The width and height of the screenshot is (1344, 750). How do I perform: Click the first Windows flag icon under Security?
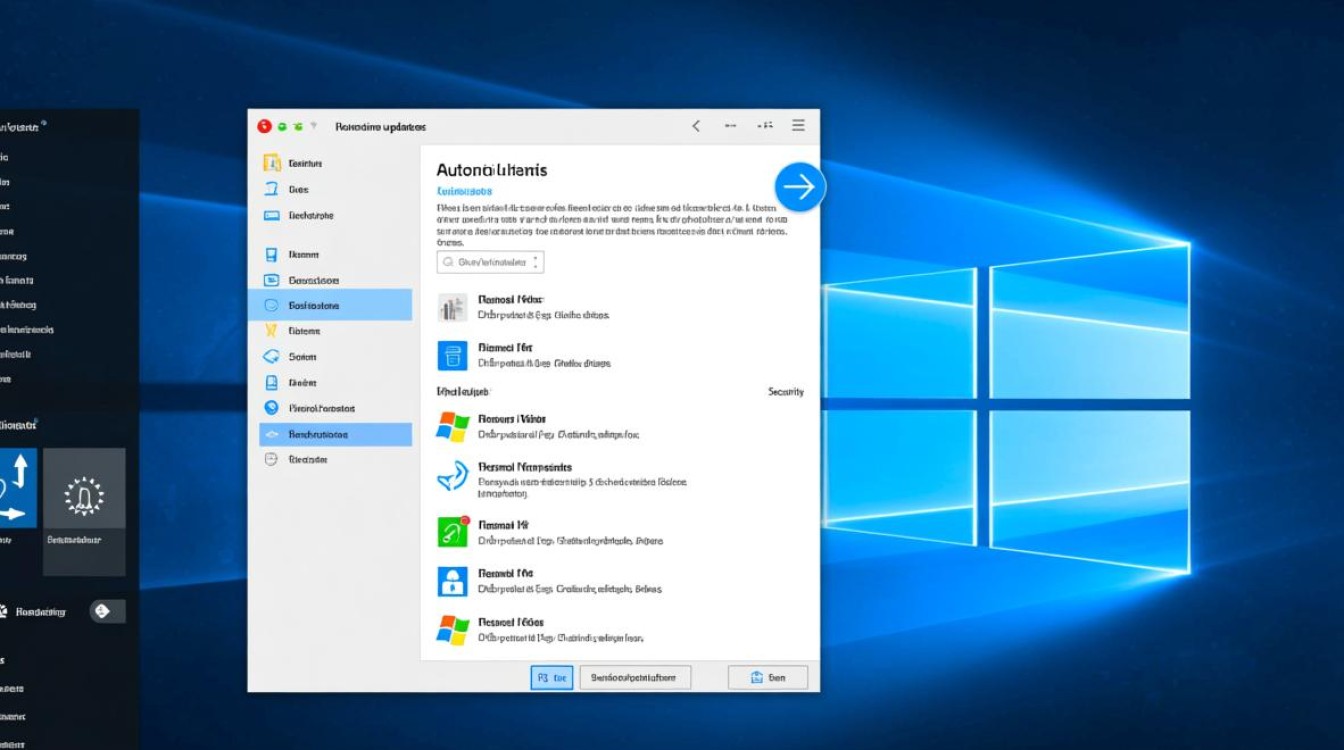click(x=453, y=427)
